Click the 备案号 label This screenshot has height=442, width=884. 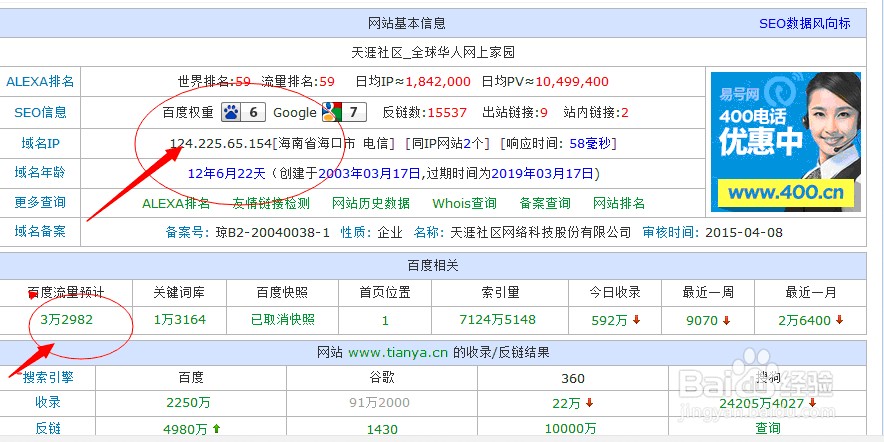click(x=187, y=232)
